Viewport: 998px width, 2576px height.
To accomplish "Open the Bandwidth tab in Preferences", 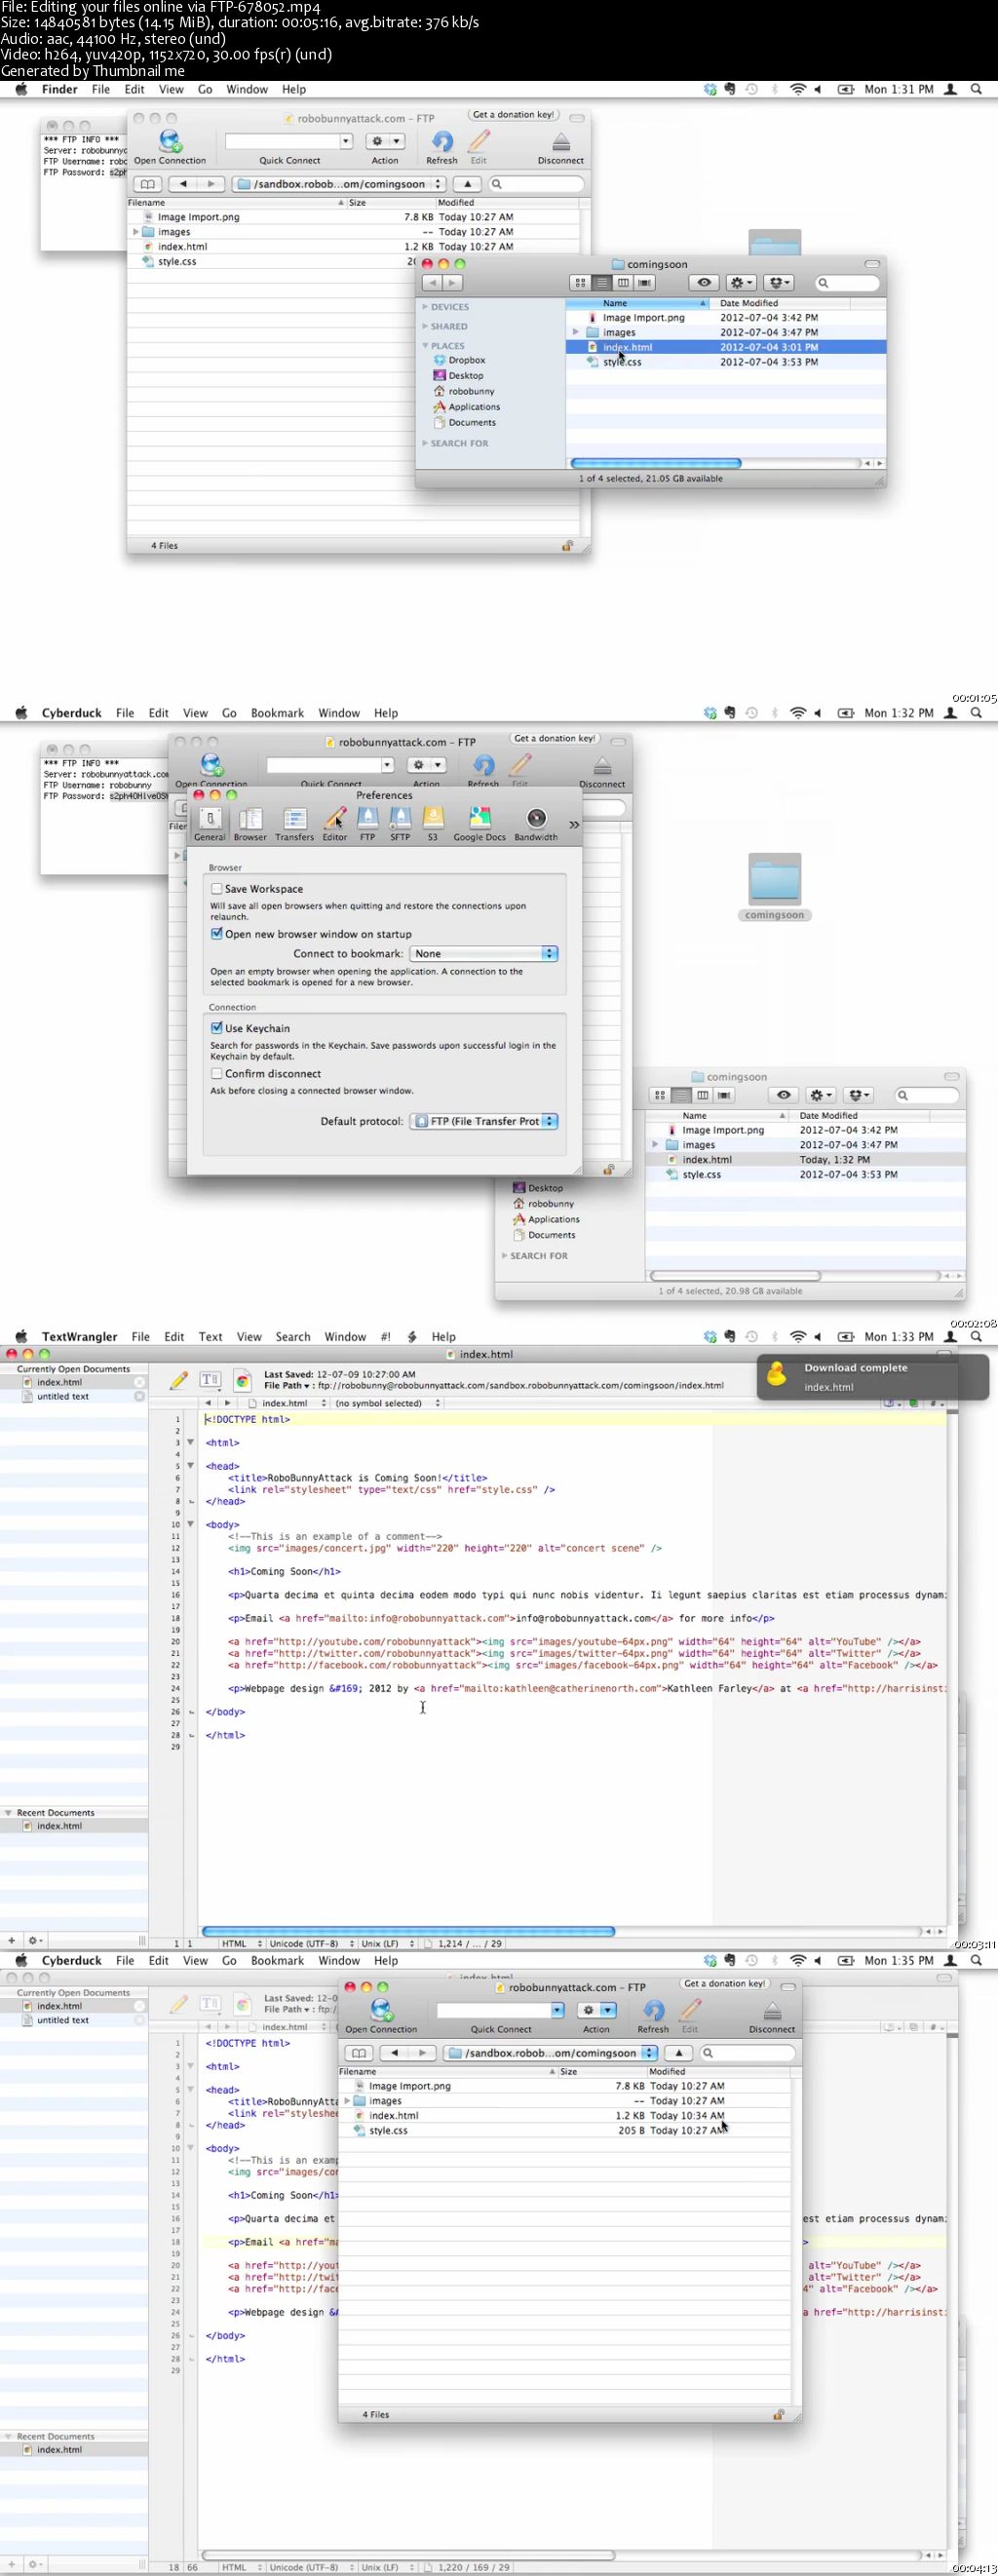I will click(536, 824).
